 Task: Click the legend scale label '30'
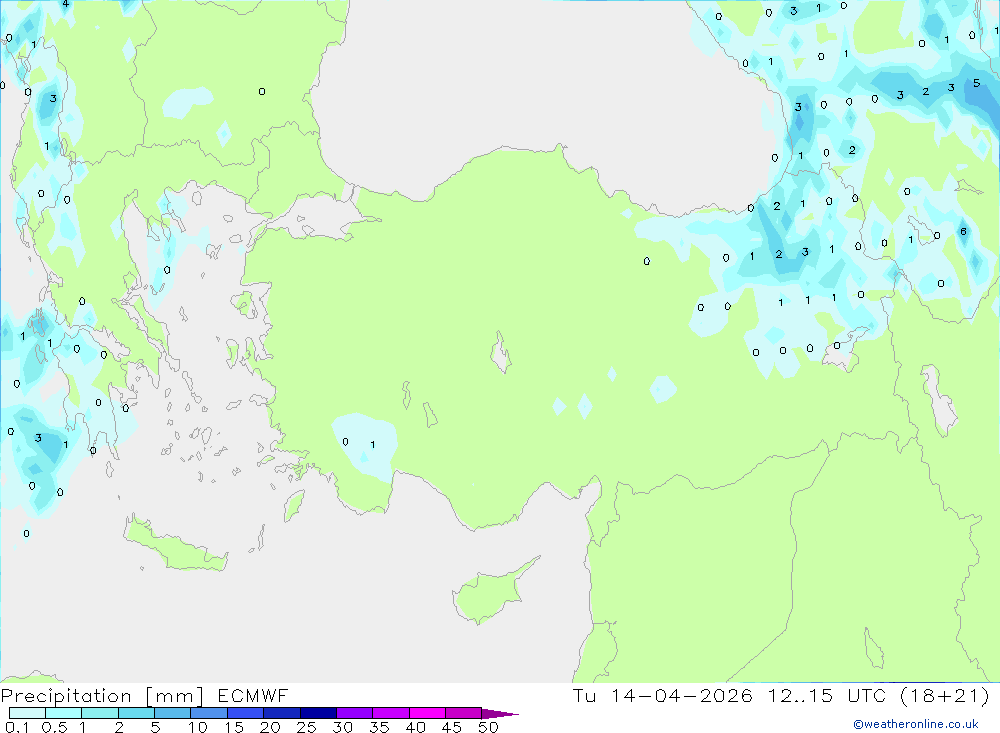(x=342, y=727)
